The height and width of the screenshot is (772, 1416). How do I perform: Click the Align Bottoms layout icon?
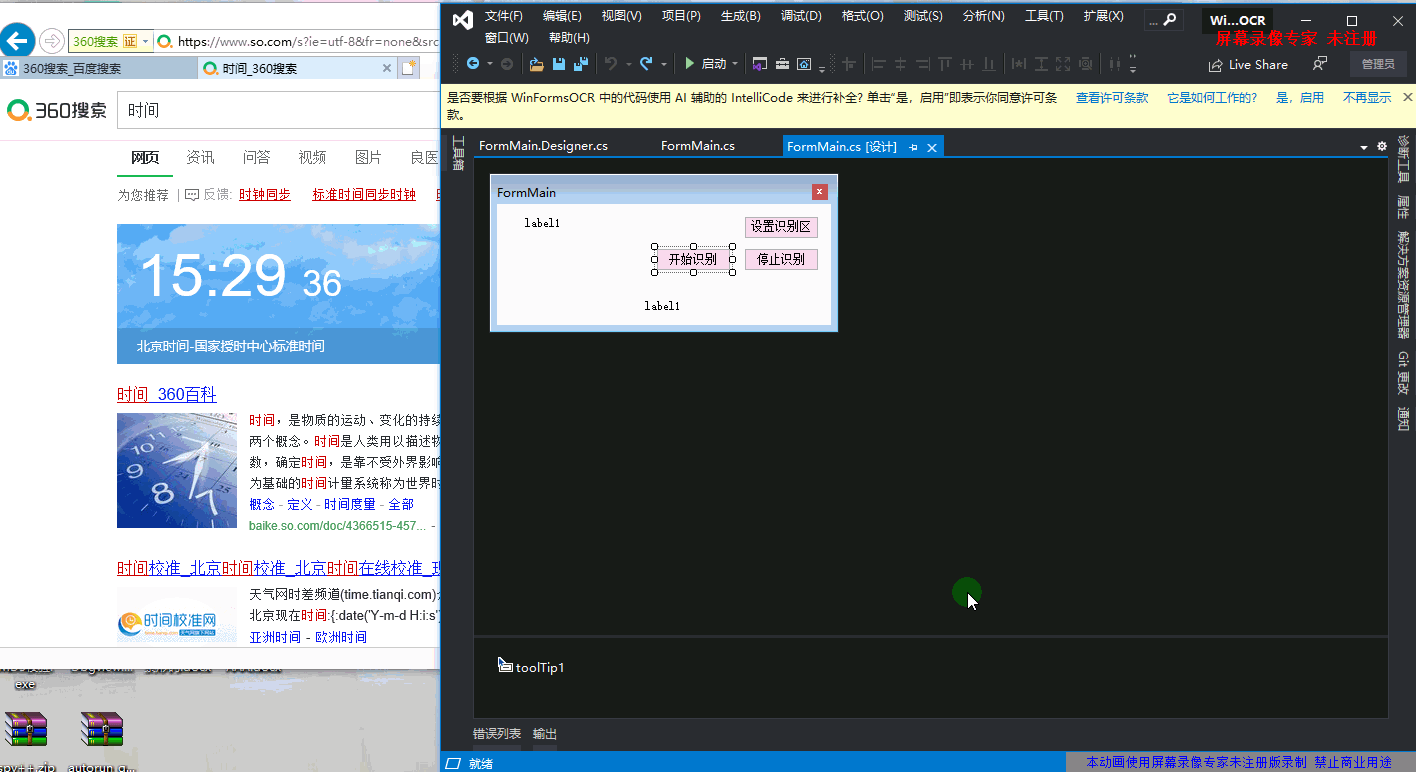(989, 64)
